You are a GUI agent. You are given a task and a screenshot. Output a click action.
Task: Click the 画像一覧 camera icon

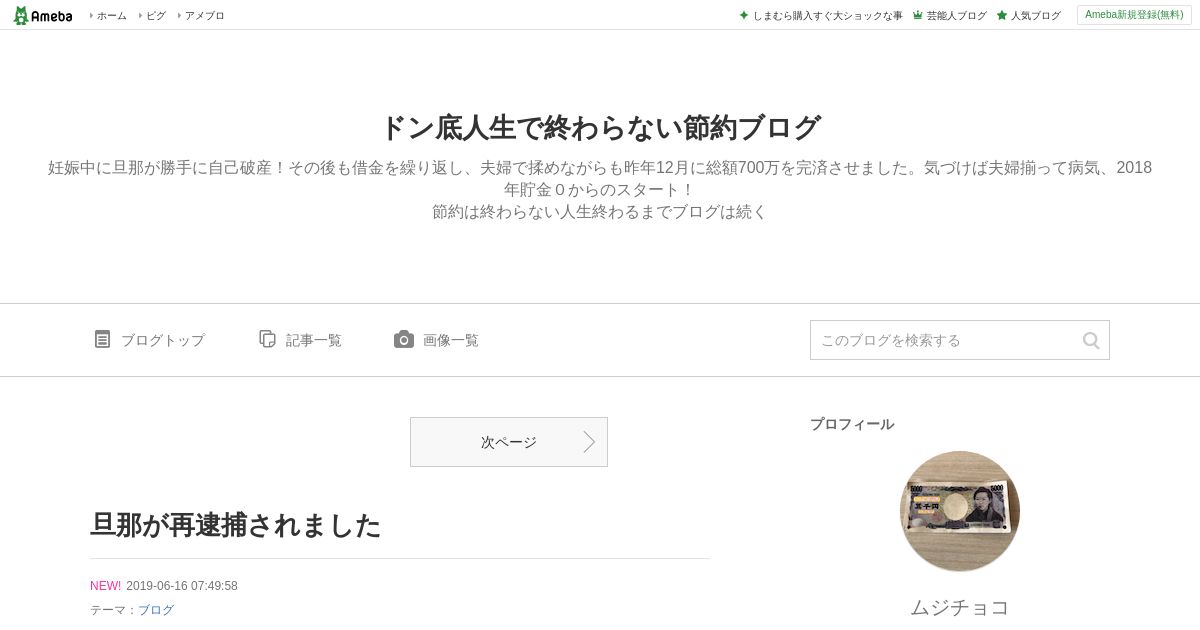404,339
